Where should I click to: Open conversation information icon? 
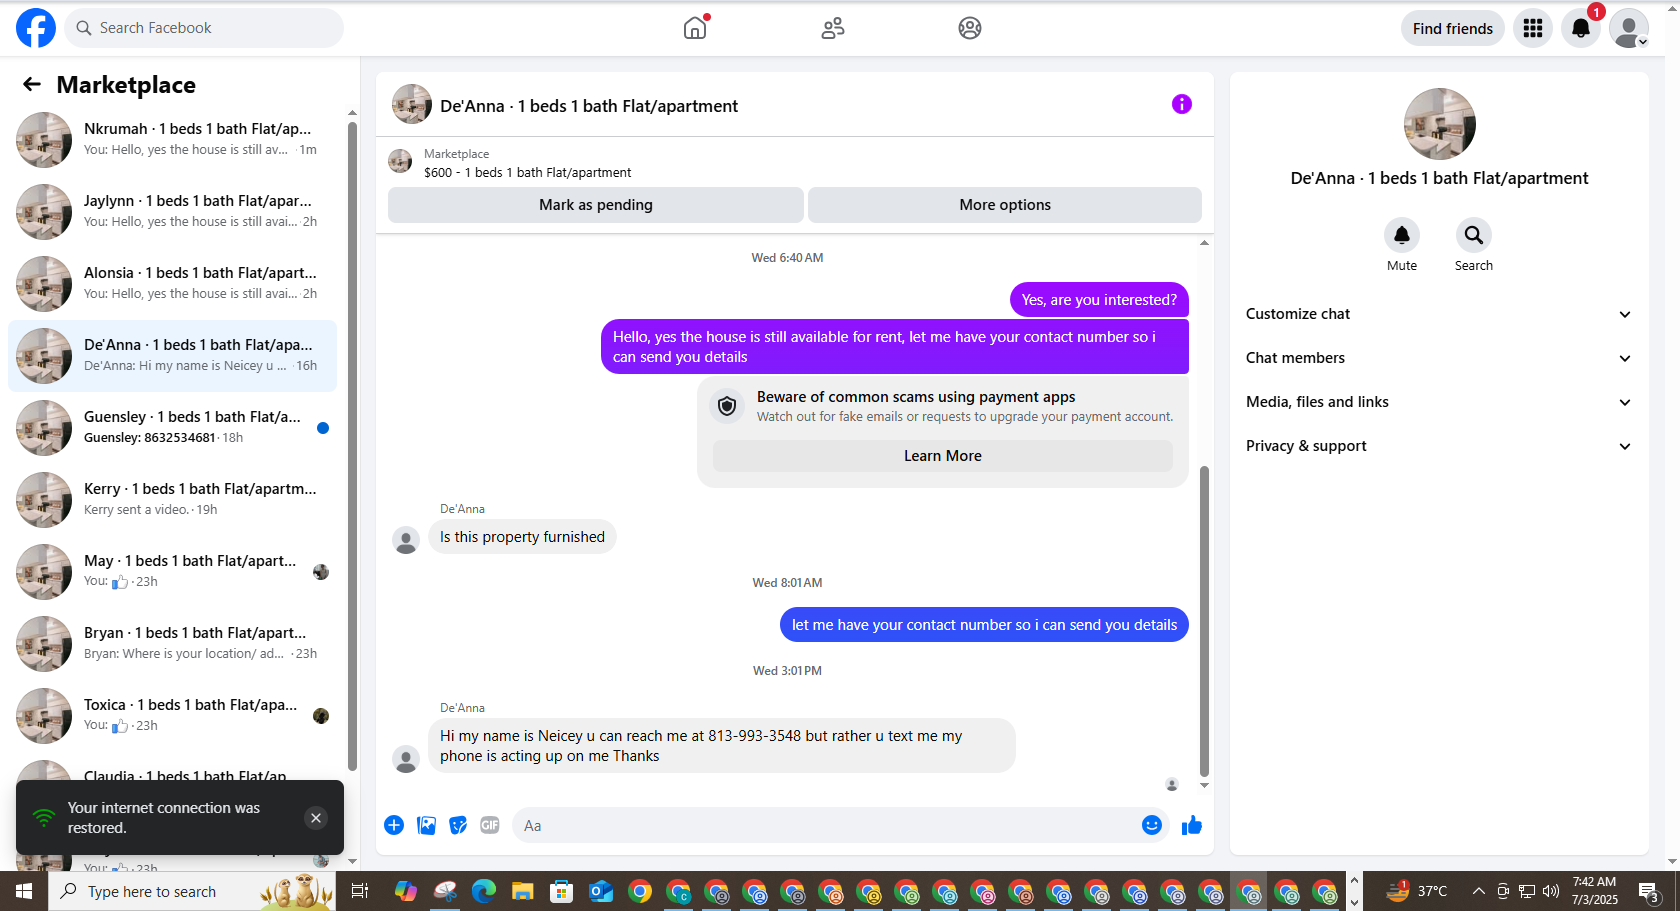[x=1182, y=104]
